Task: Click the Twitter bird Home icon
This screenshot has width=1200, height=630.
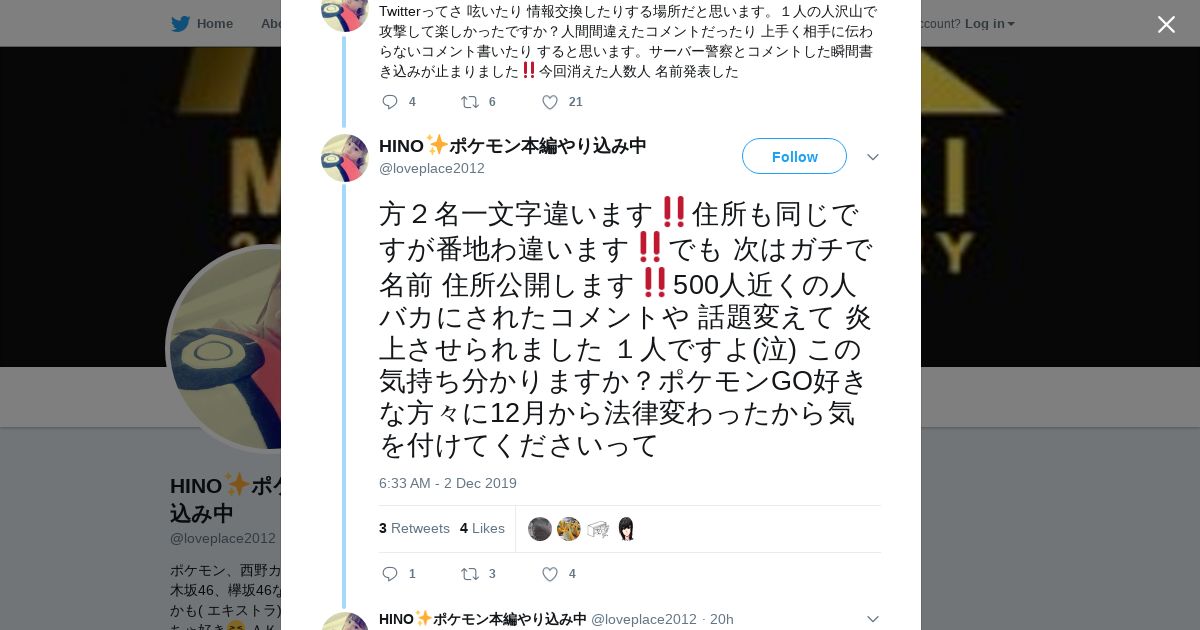Action: coord(180,24)
